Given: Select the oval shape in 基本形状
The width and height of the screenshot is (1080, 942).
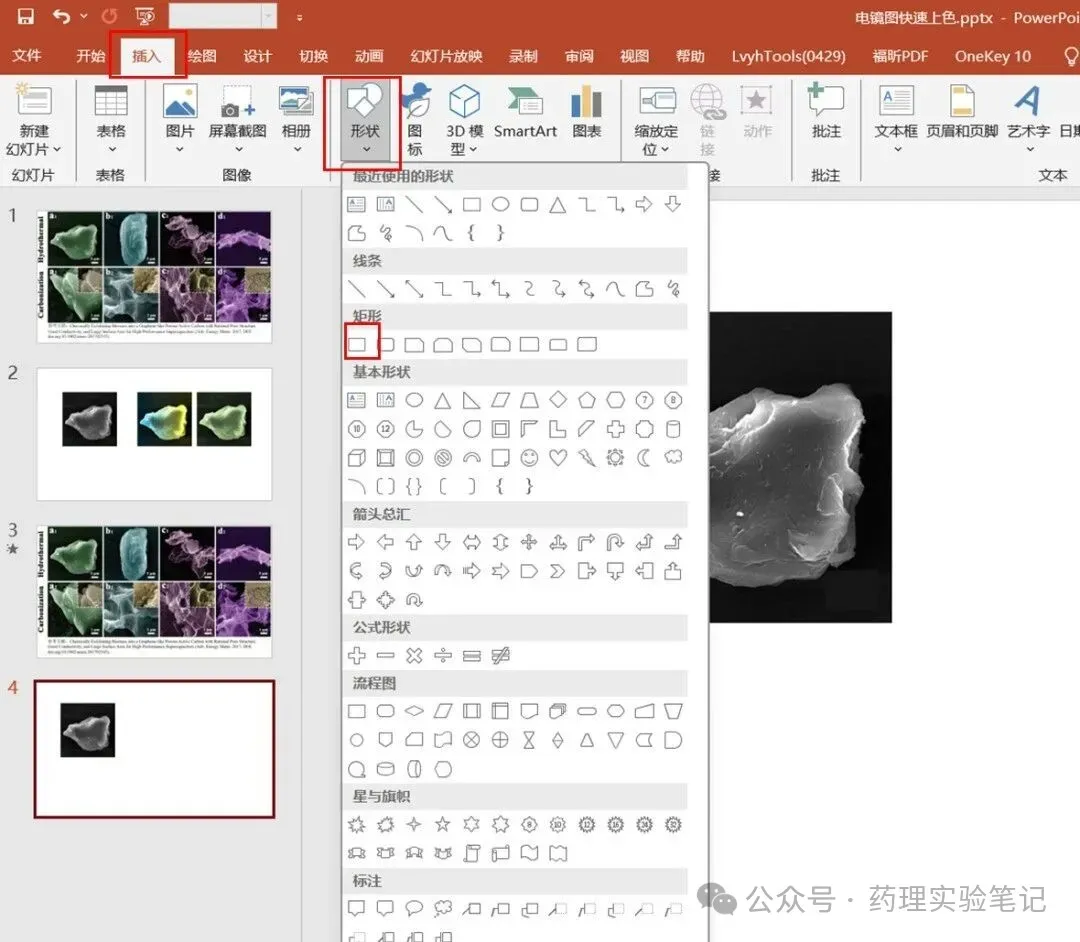Looking at the screenshot, I should [414, 400].
